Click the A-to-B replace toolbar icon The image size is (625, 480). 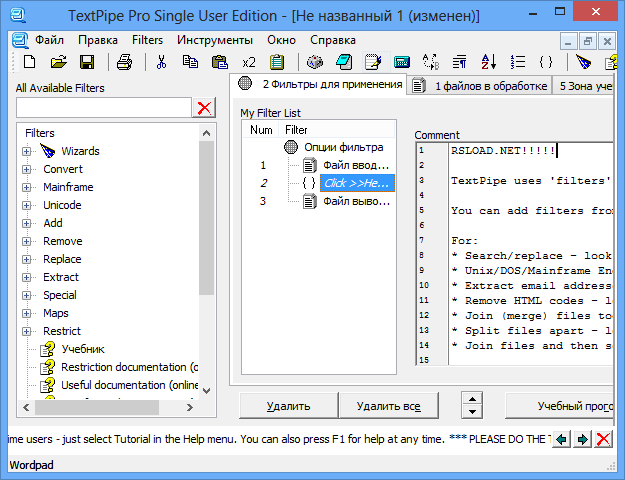431,62
